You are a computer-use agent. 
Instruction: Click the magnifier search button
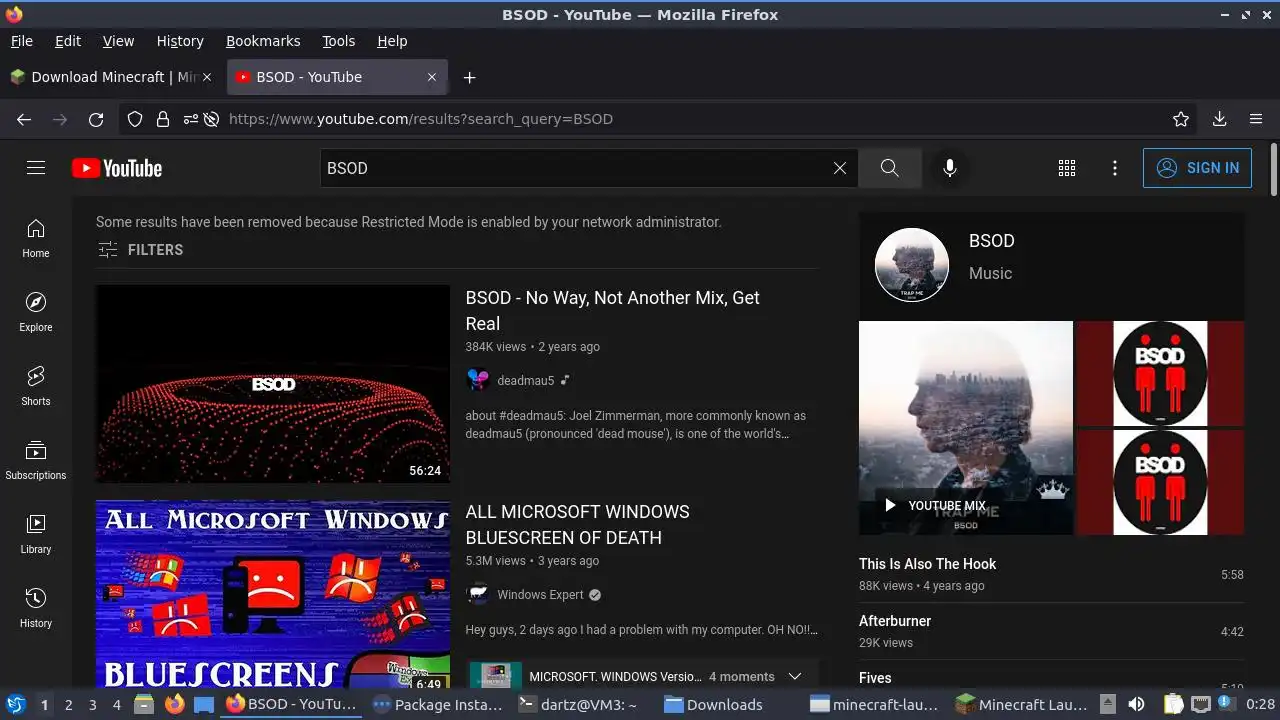(x=889, y=168)
